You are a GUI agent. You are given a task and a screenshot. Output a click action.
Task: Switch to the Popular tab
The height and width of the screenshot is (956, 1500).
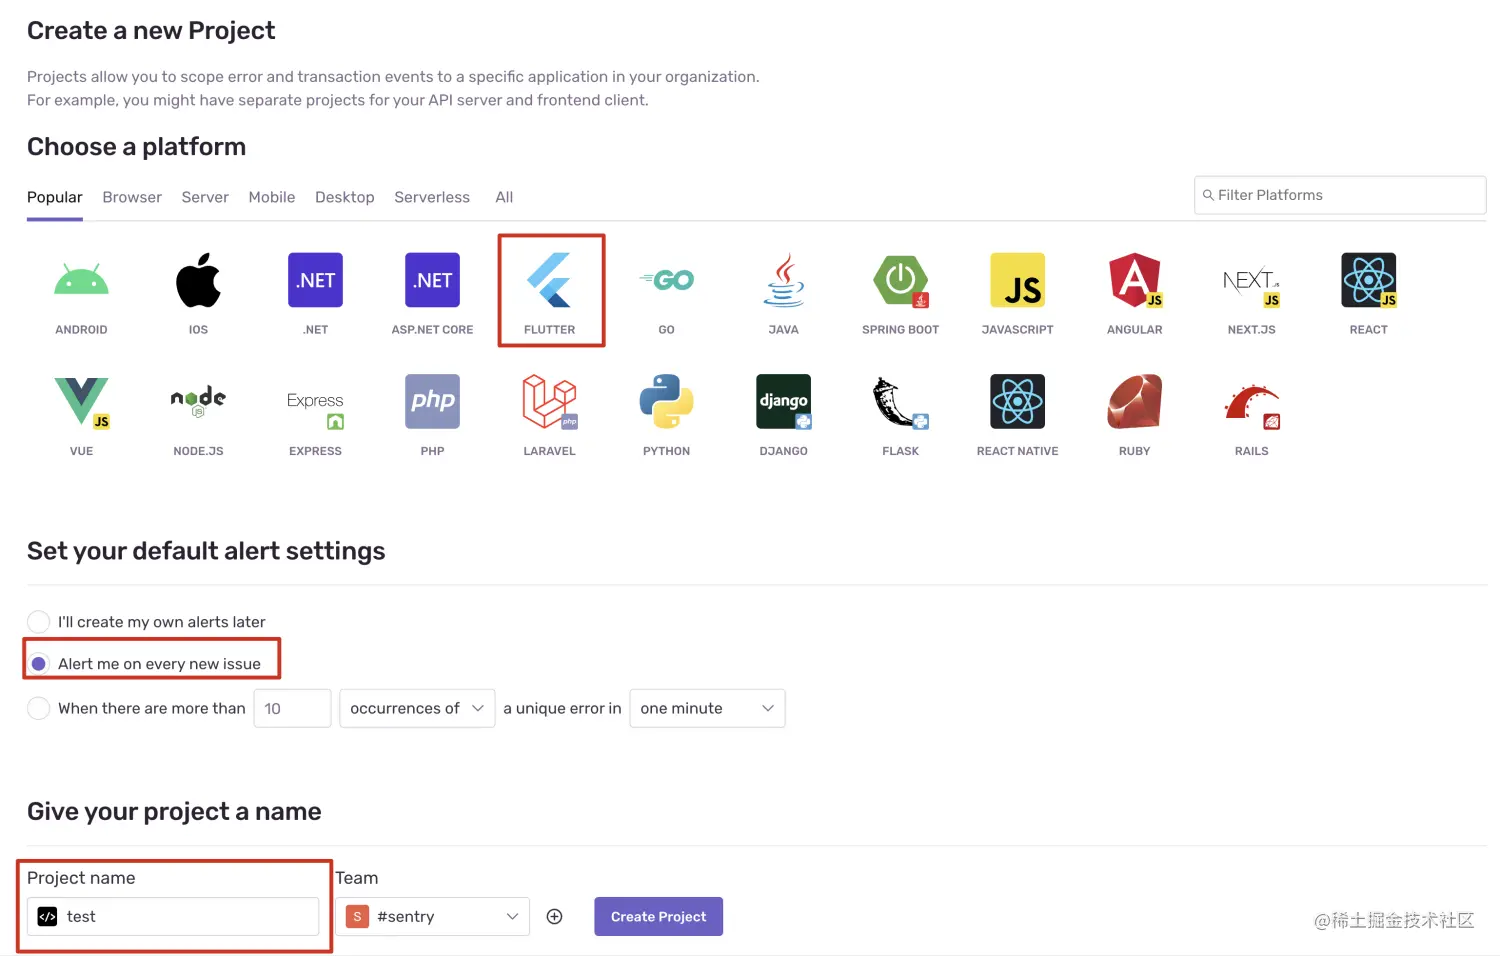(55, 198)
